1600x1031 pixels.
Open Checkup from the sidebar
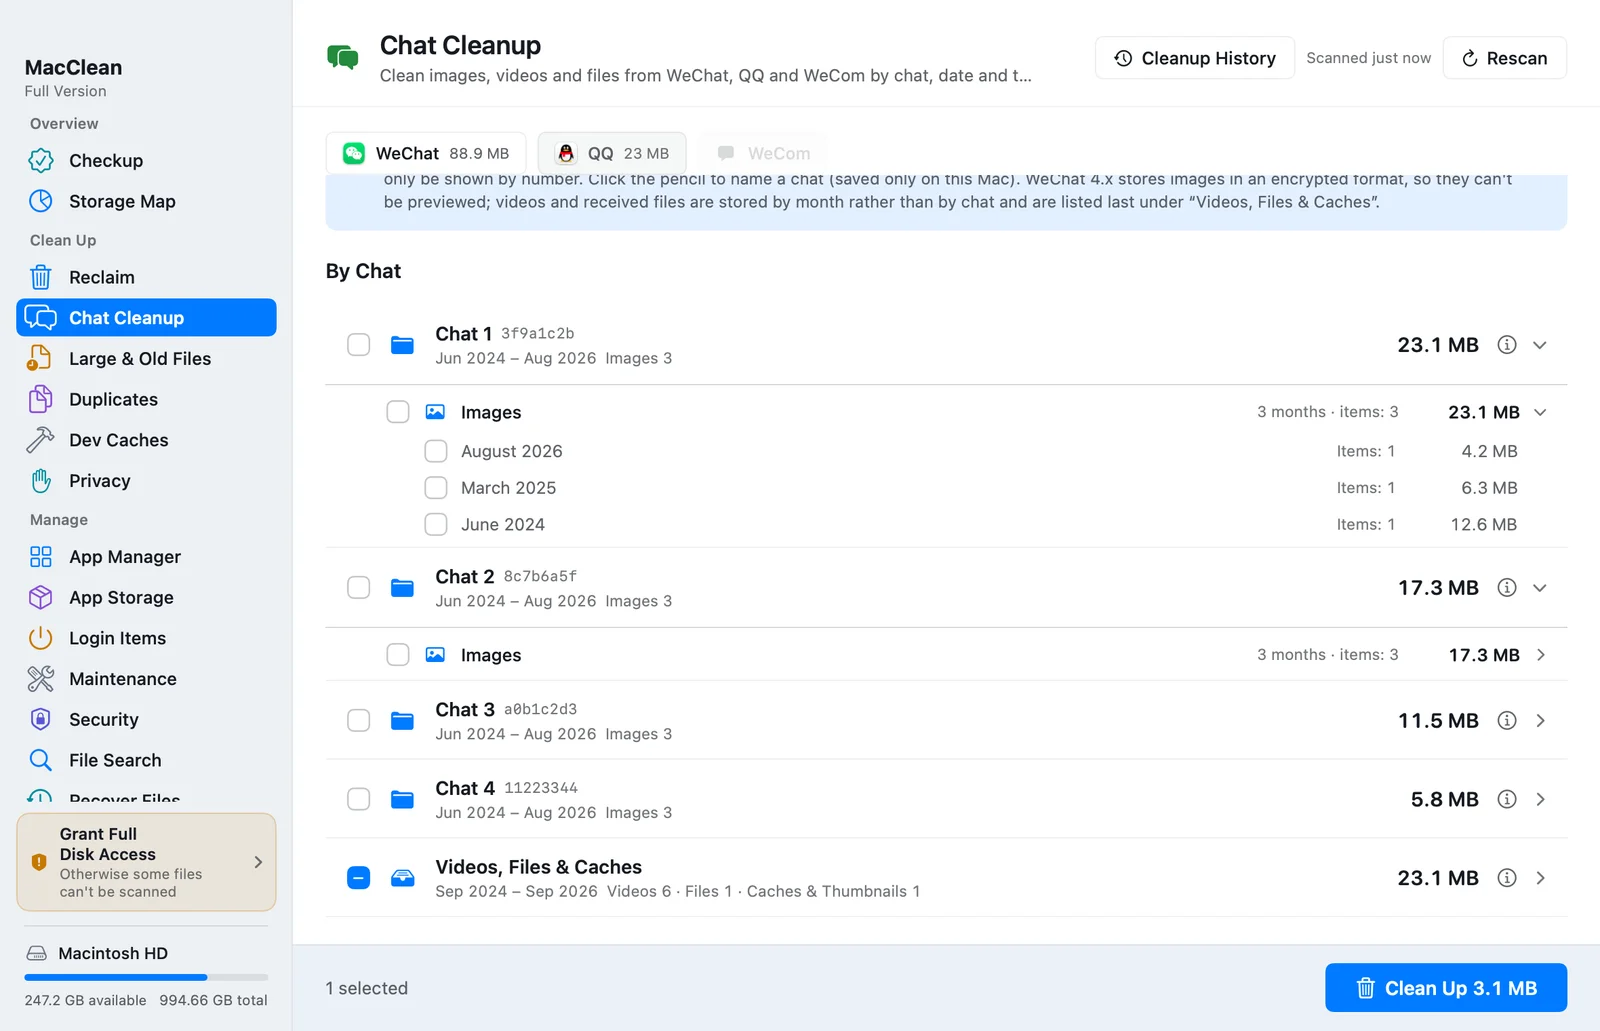pos(146,160)
